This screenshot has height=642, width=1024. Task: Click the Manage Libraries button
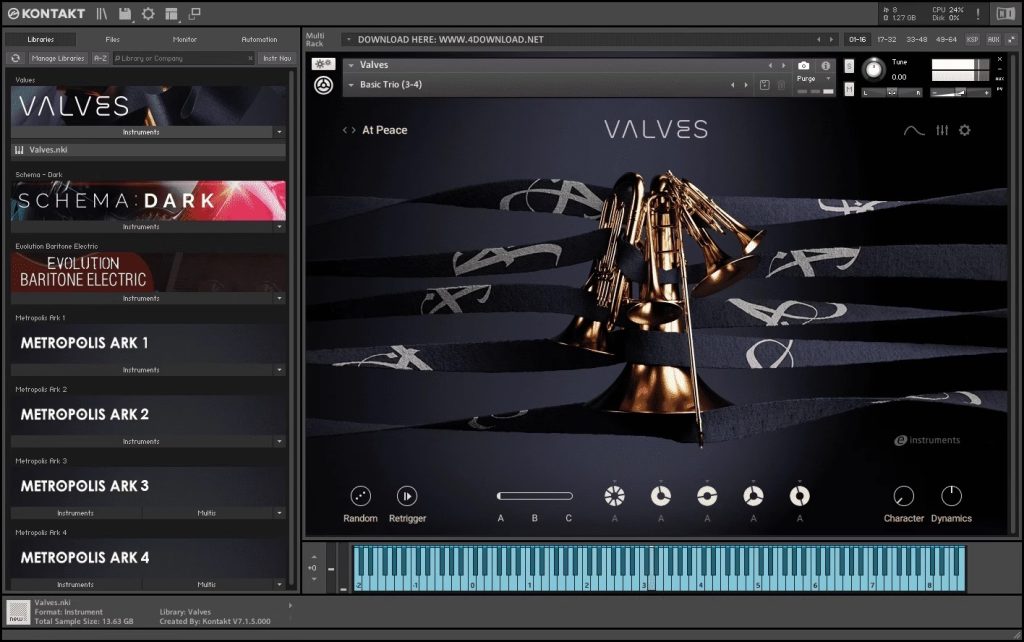57,58
